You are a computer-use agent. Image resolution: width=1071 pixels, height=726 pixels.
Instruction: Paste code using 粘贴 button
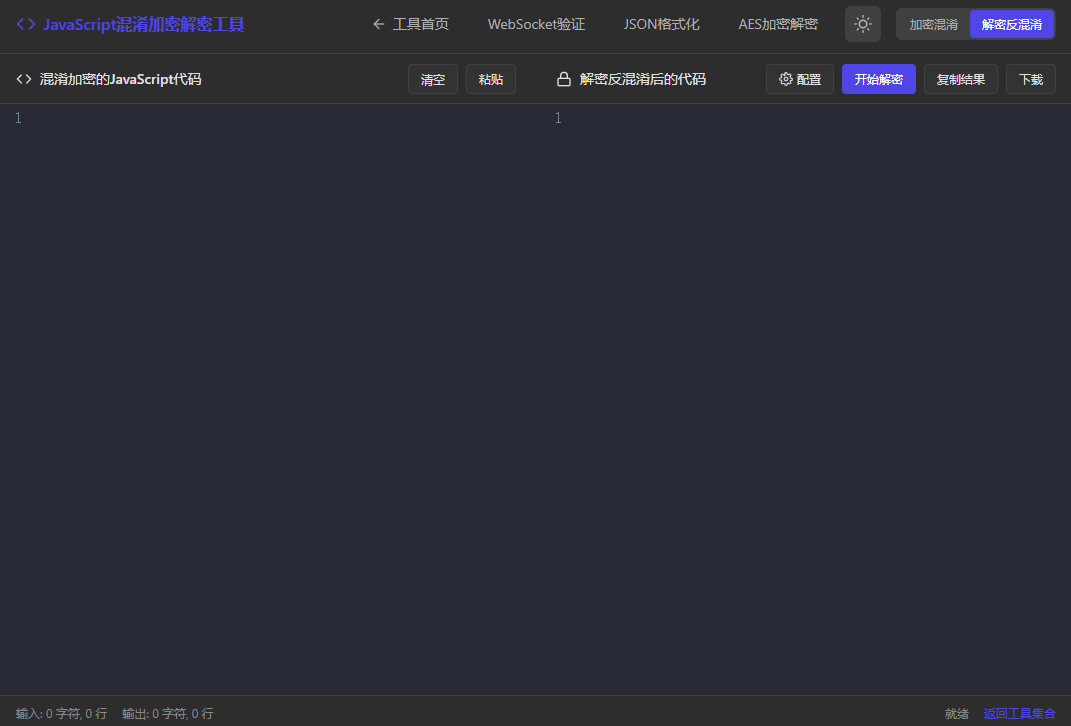[x=490, y=79]
